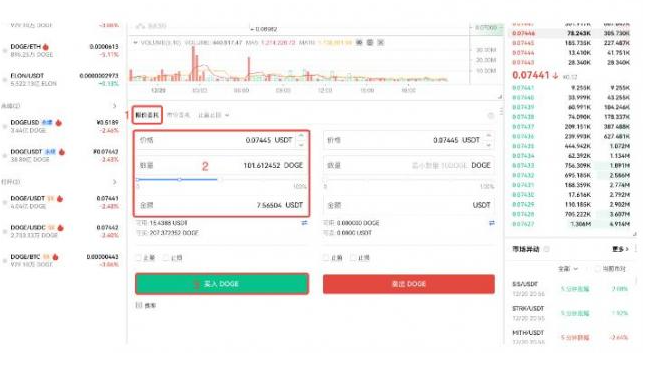The image size is (656, 366).
Task: Click the sell total USDT field
Action: [409, 205]
